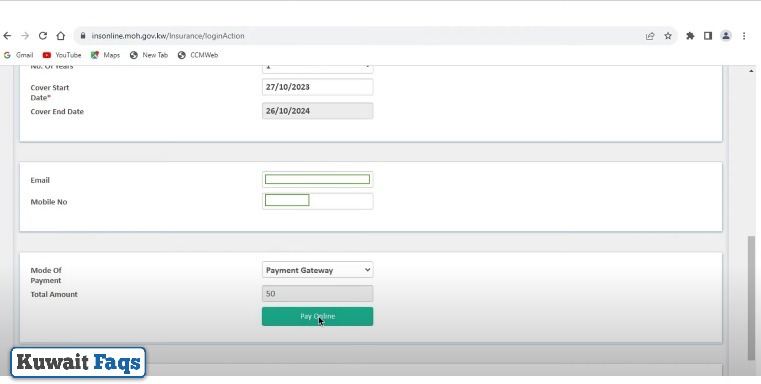Share this page using the share icon
This screenshot has height=384, width=761.
point(650,36)
